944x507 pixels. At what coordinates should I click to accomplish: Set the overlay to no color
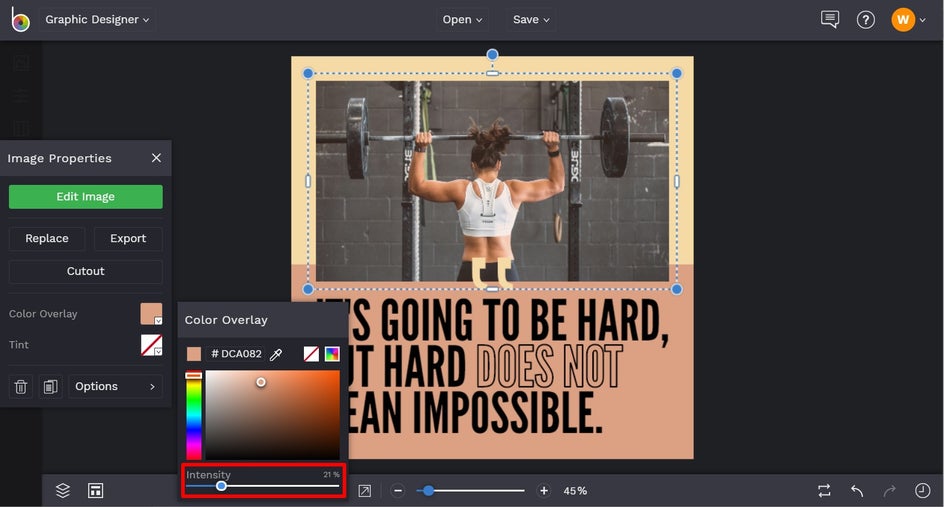(311, 354)
